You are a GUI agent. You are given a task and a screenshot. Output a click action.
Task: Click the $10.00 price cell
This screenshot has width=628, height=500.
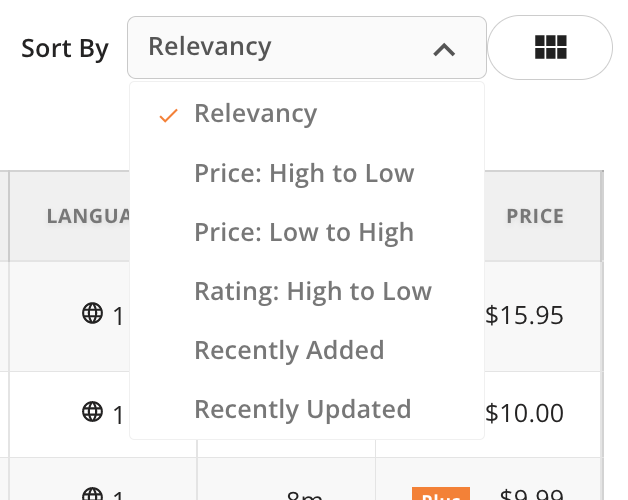point(524,413)
